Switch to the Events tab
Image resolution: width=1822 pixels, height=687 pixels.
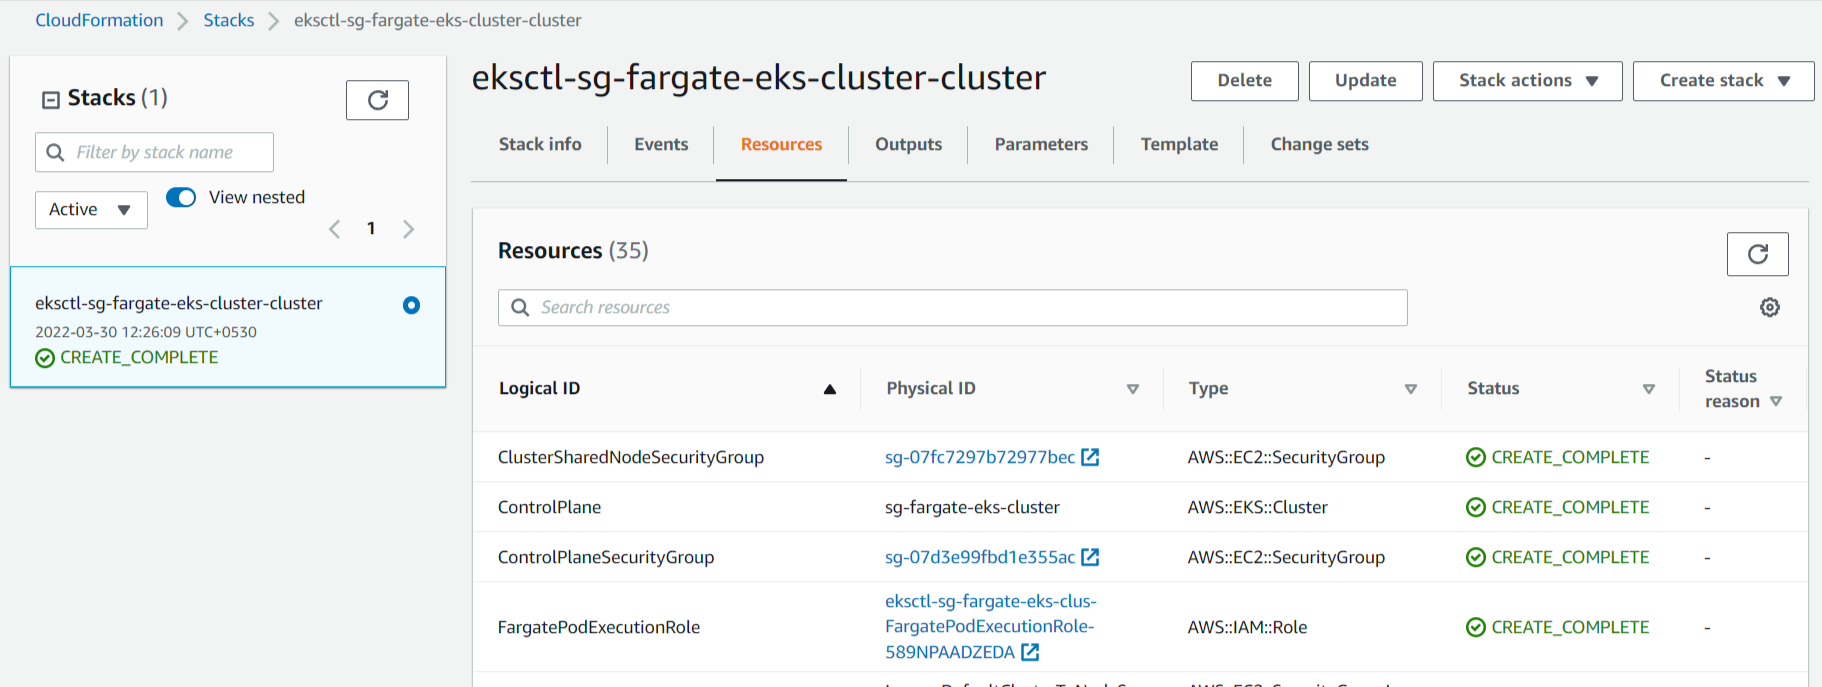[x=661, y=144]
